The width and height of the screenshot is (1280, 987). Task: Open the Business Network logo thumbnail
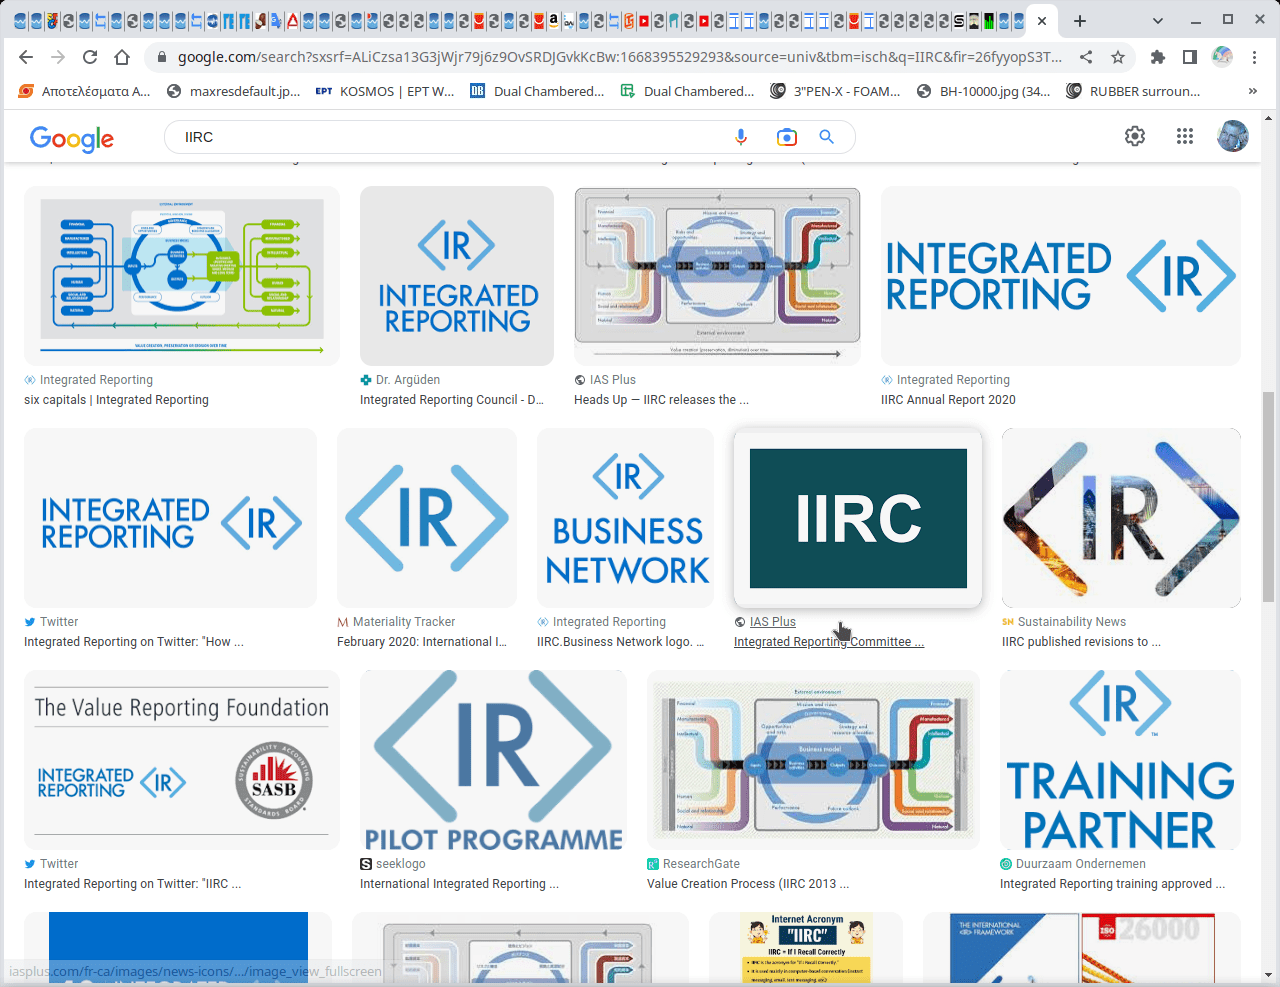click(x=626, y=518)
